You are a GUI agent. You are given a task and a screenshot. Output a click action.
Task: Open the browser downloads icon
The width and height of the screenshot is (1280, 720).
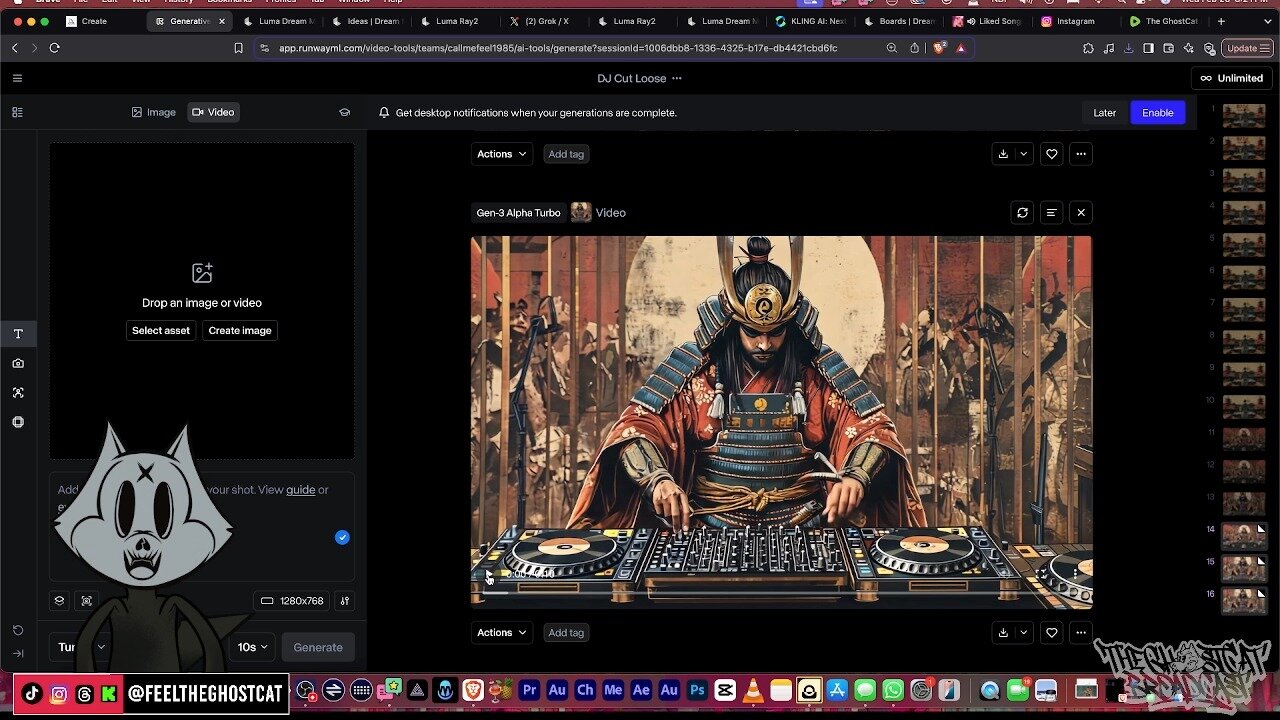tap(1129, 47)
